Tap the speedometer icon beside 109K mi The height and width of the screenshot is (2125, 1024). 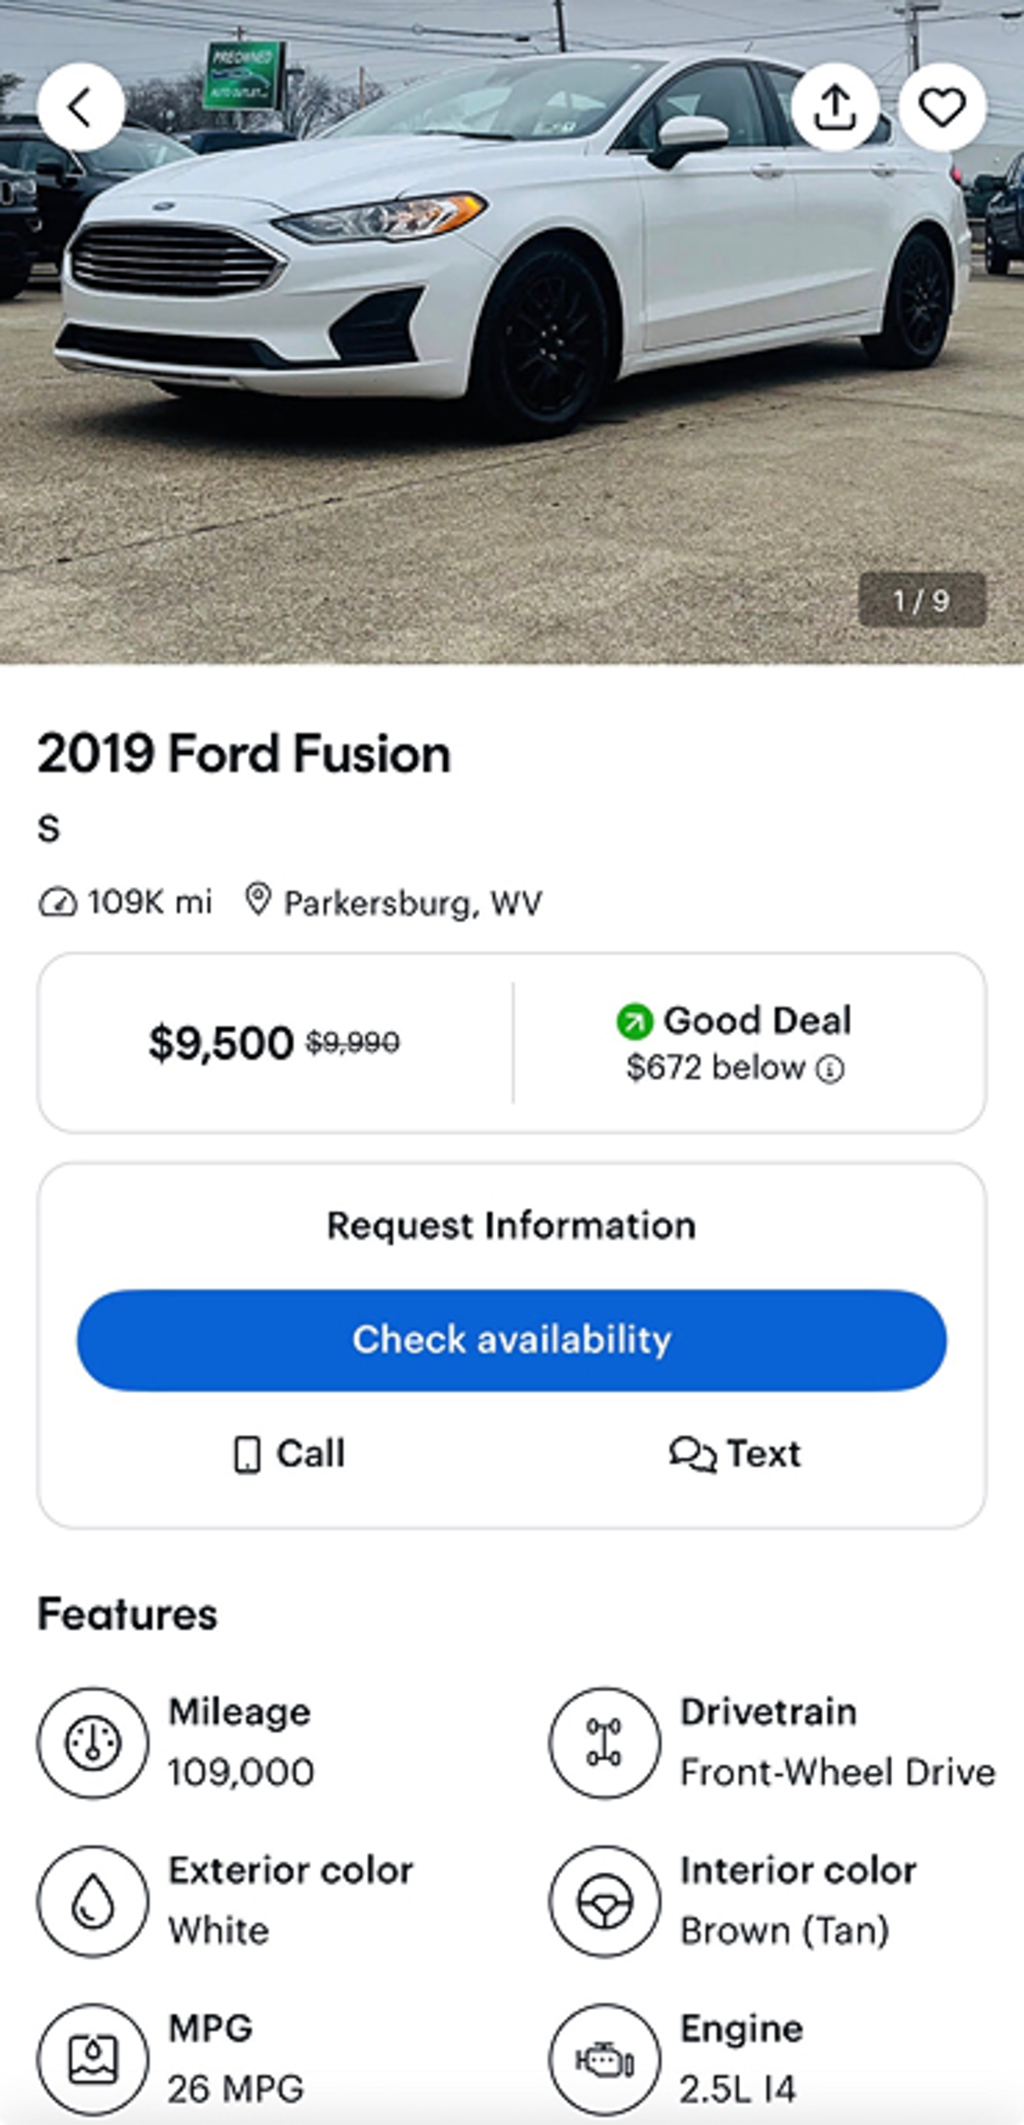pos(57,903)
